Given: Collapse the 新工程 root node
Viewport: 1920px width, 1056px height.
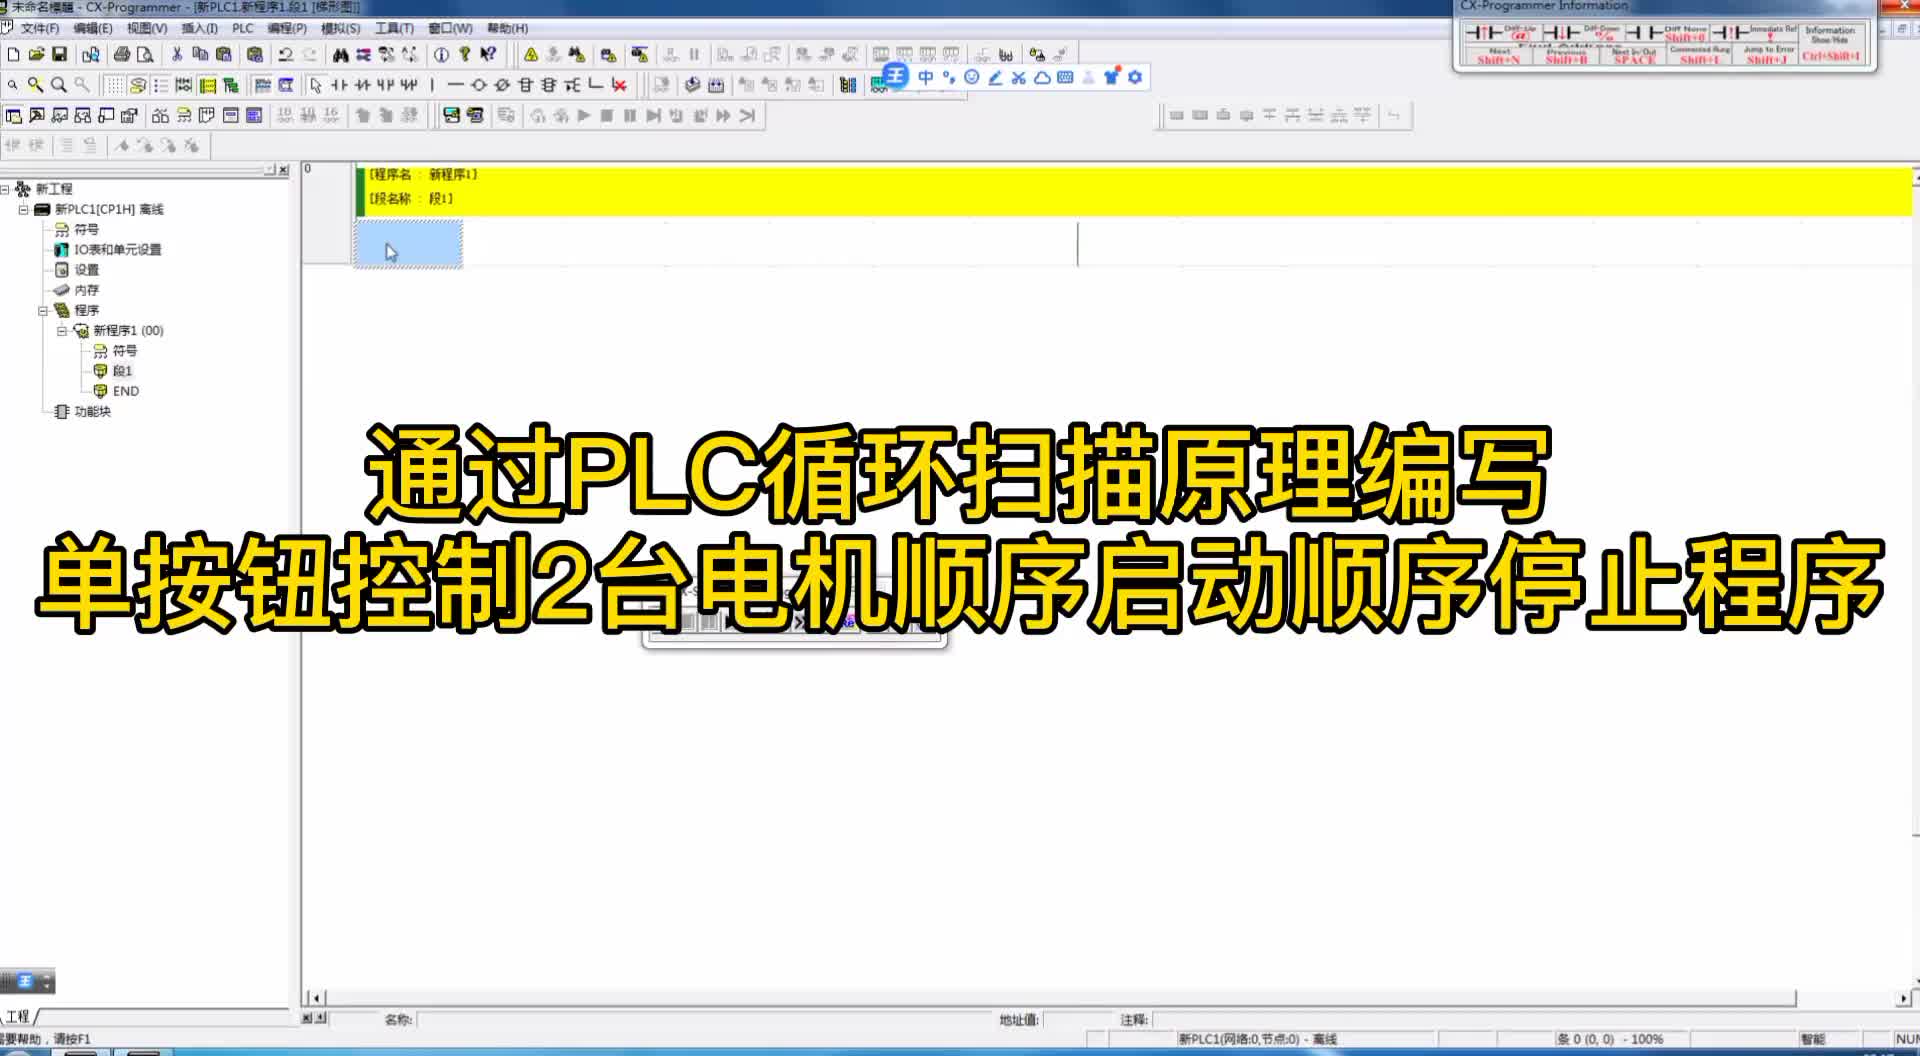Looking at the screenshot, I should [5, 189].
